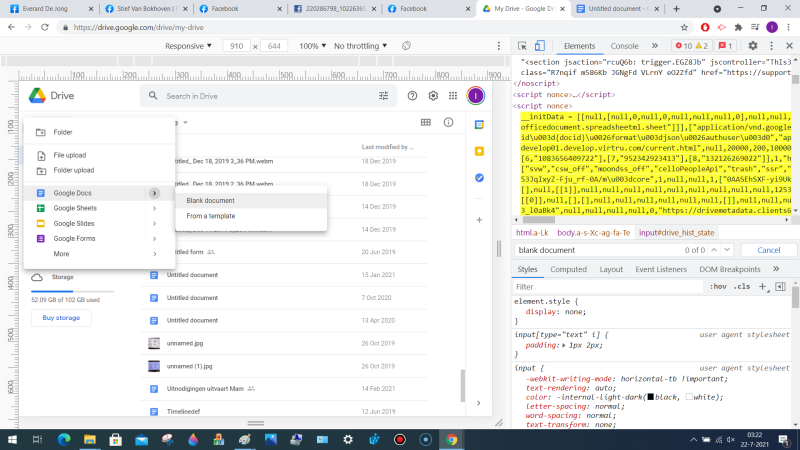Open Drive settings gear icon
800x450 pixels.
tap(433, 96)
